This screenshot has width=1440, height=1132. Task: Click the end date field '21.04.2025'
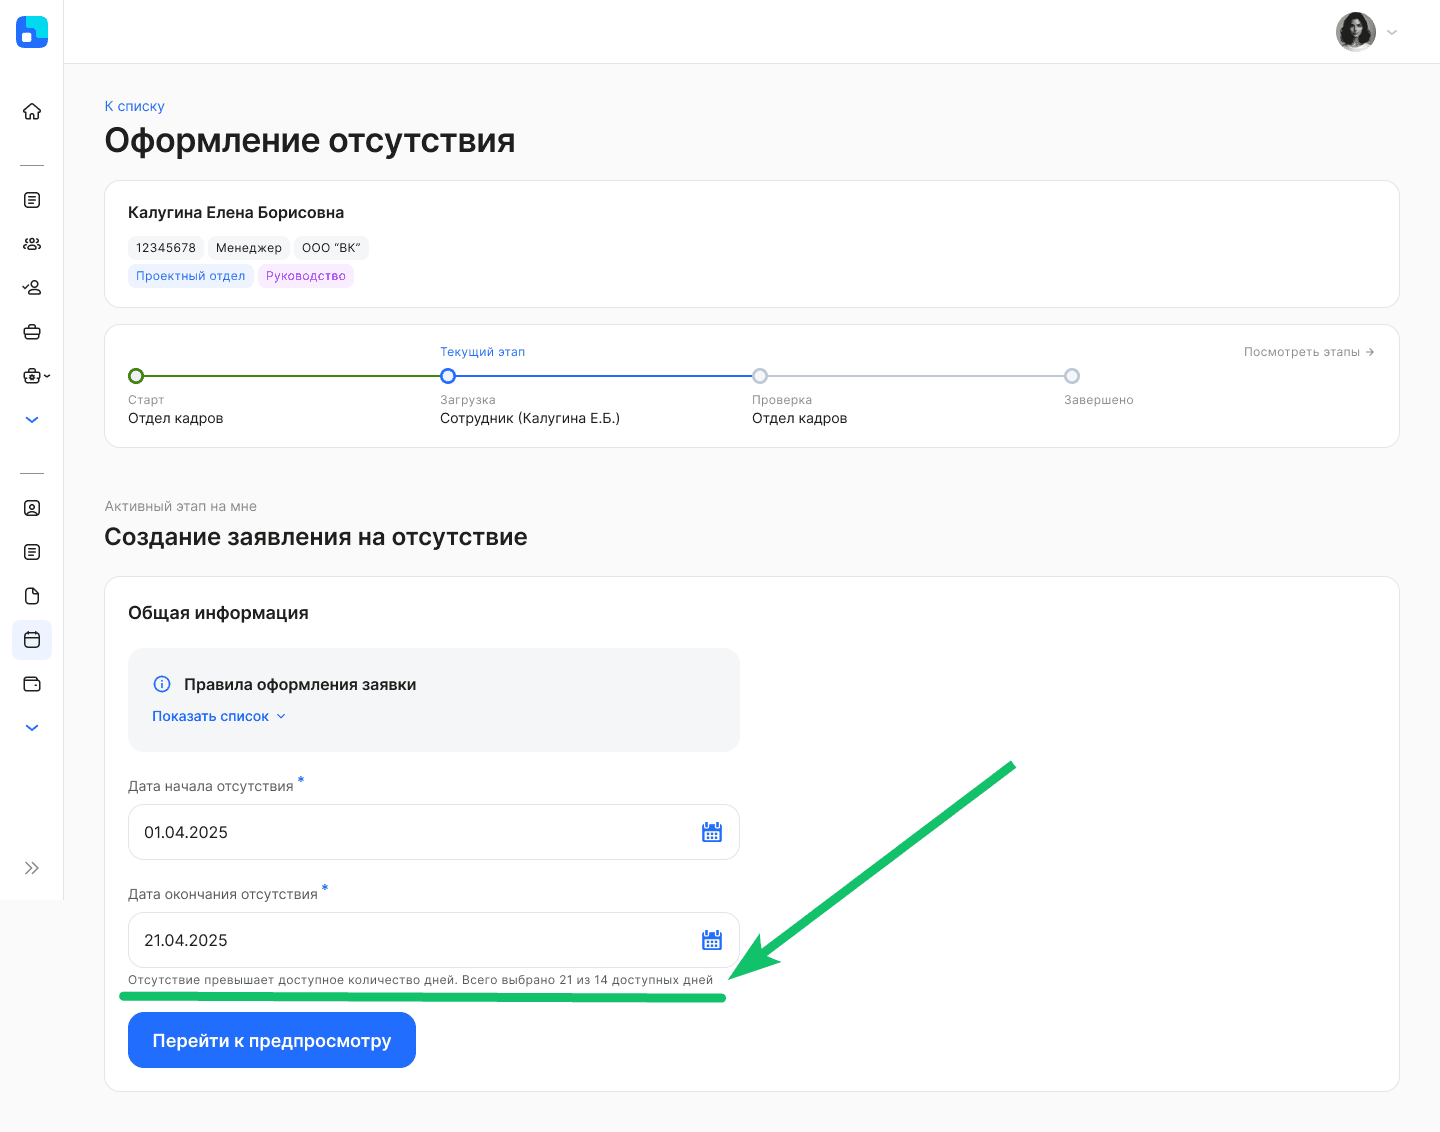pyautogui.click(x=434, y=940)
